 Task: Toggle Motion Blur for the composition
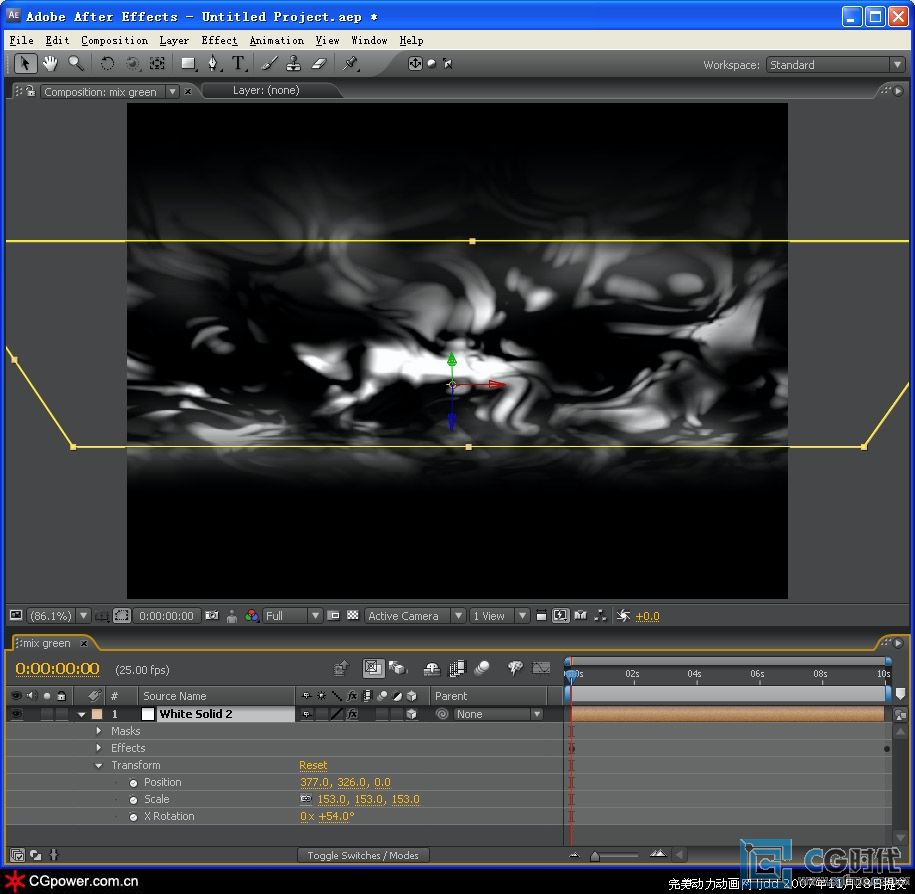[481, 668]
